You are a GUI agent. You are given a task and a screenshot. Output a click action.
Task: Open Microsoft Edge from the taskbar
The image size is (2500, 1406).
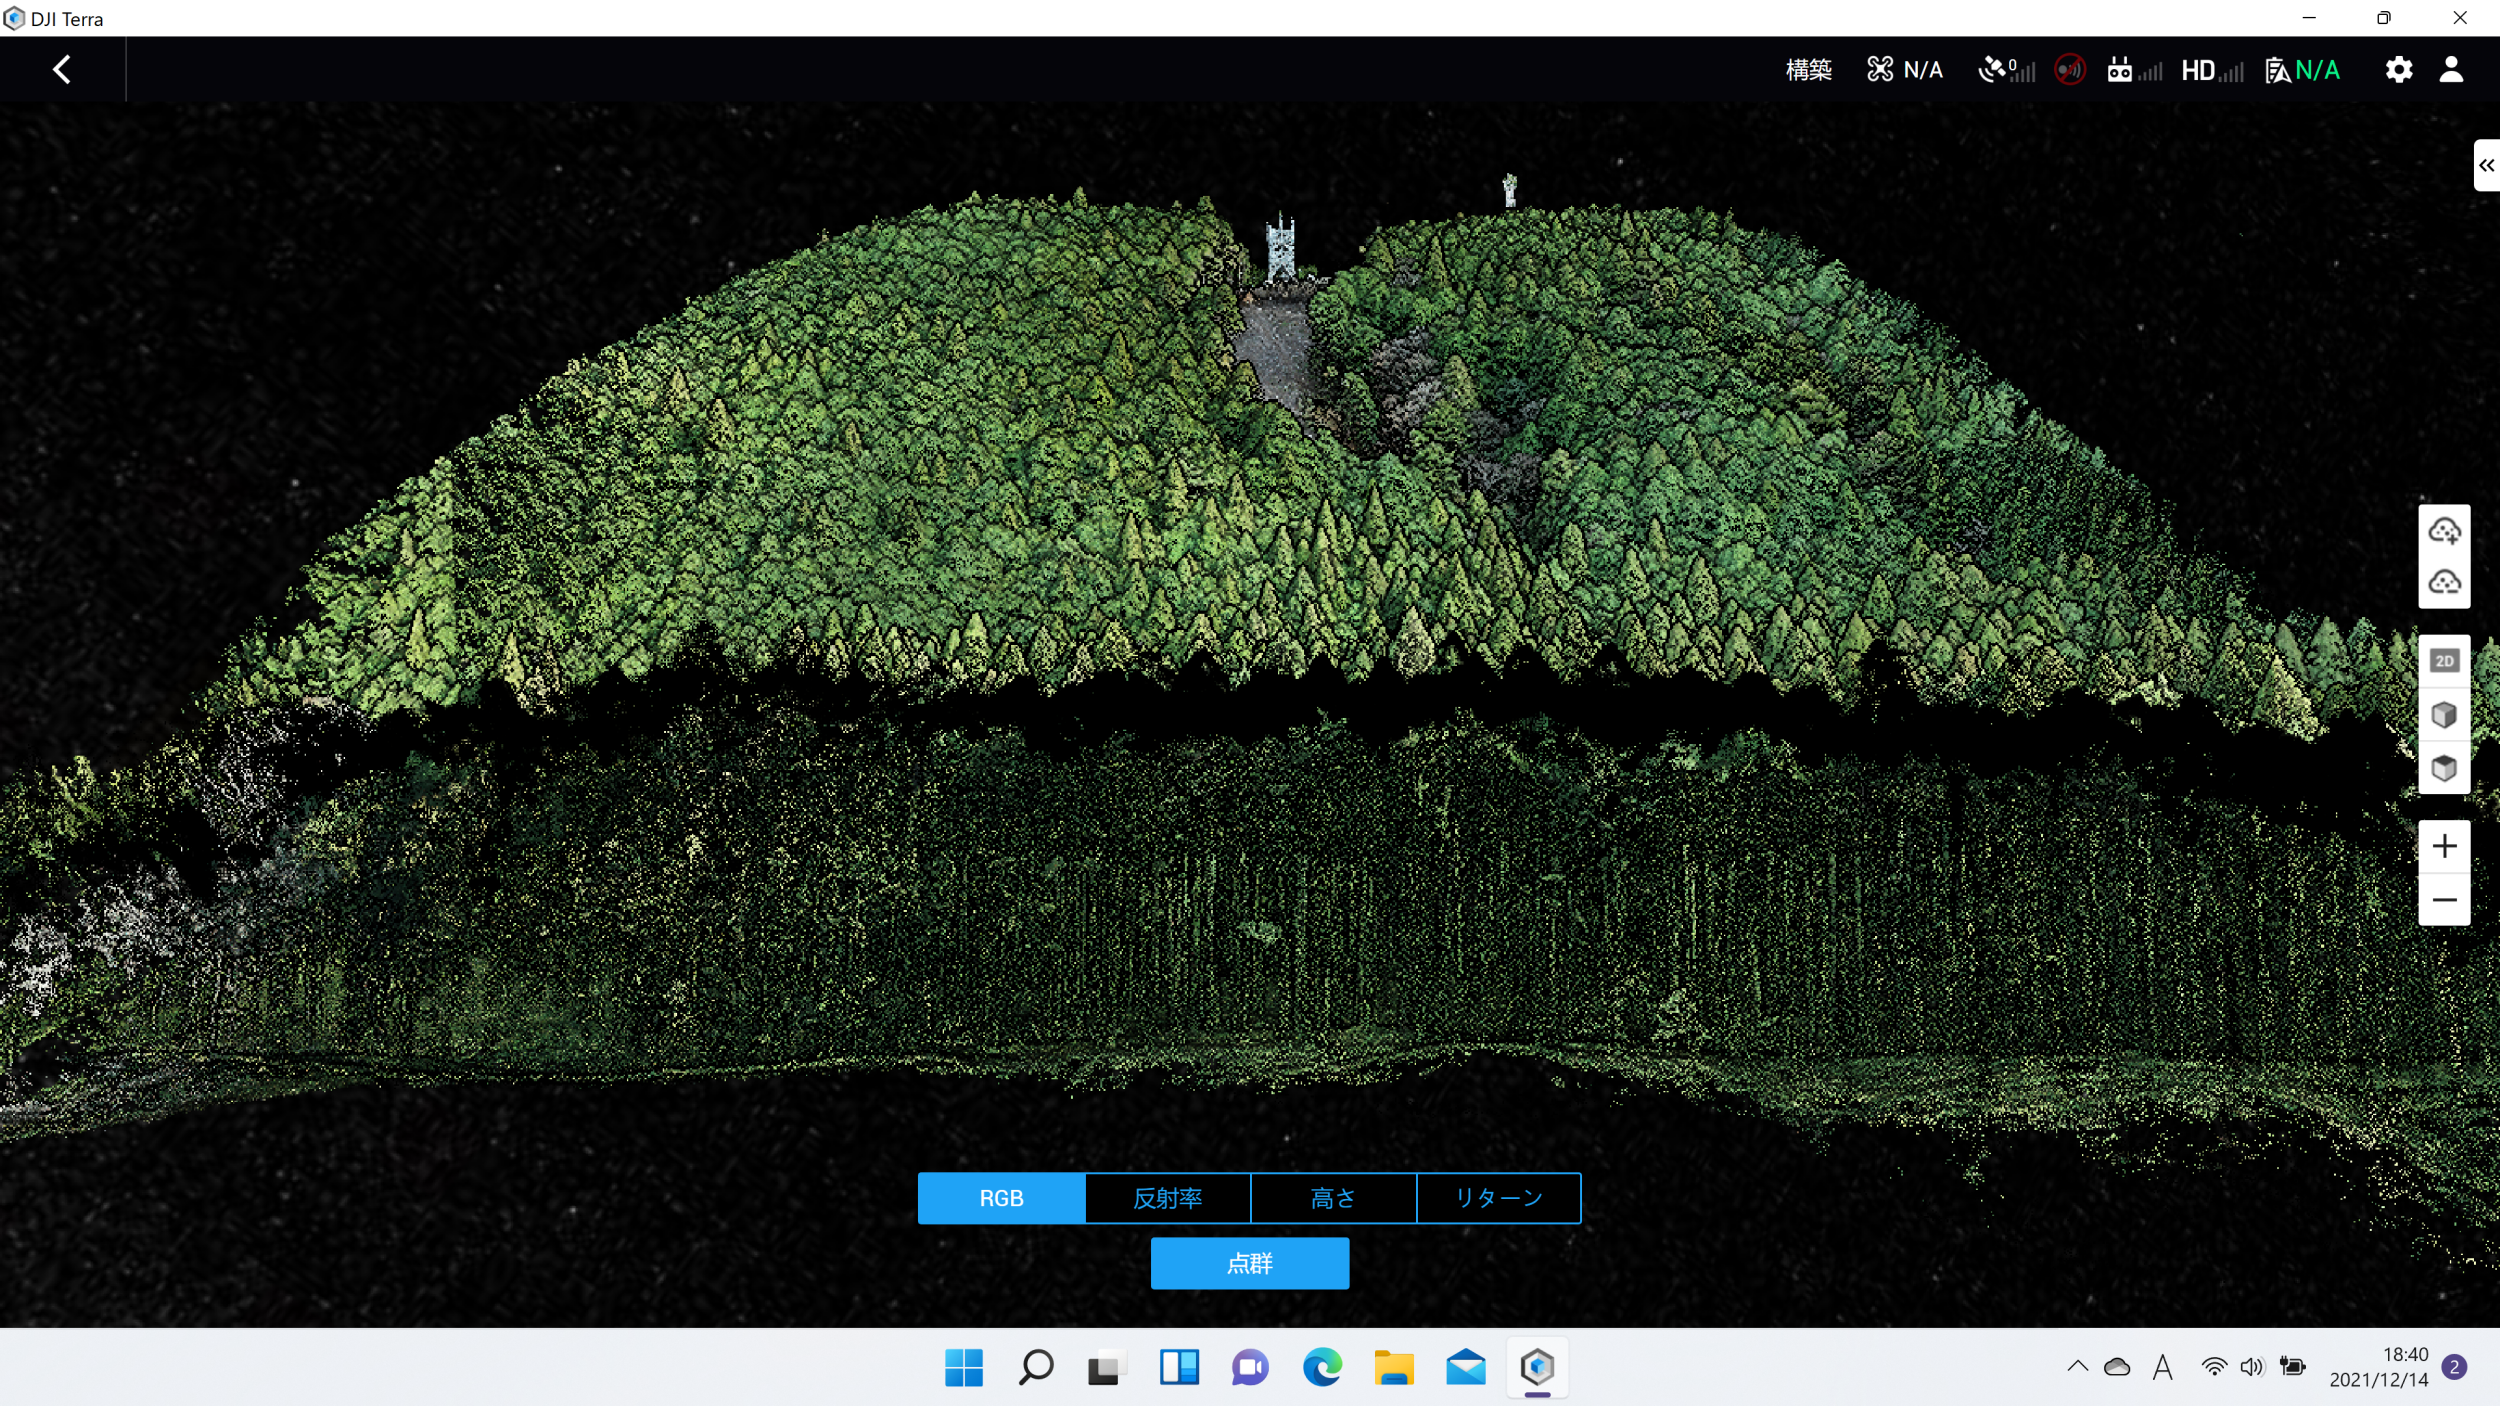pyautogui.click(x=1321, y=1367)
